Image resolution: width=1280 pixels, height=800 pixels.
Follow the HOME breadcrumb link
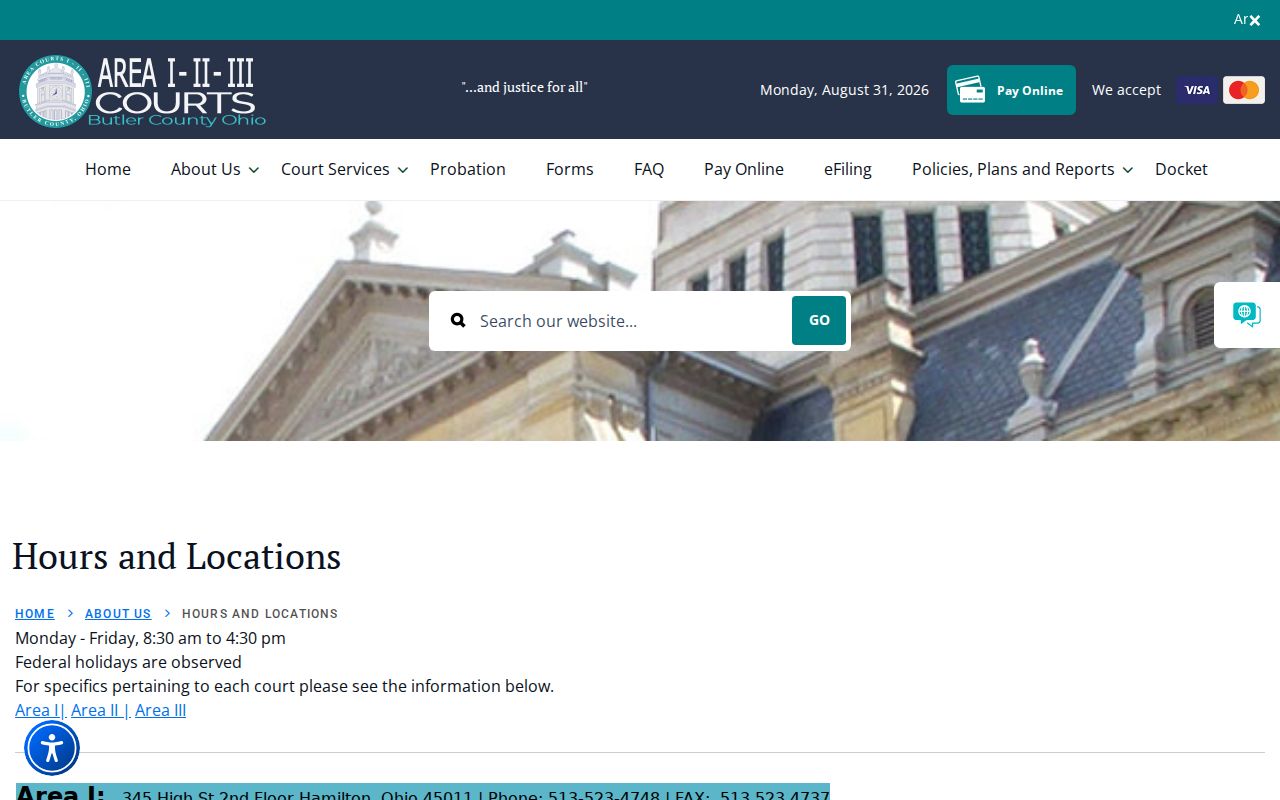[35, 614]
